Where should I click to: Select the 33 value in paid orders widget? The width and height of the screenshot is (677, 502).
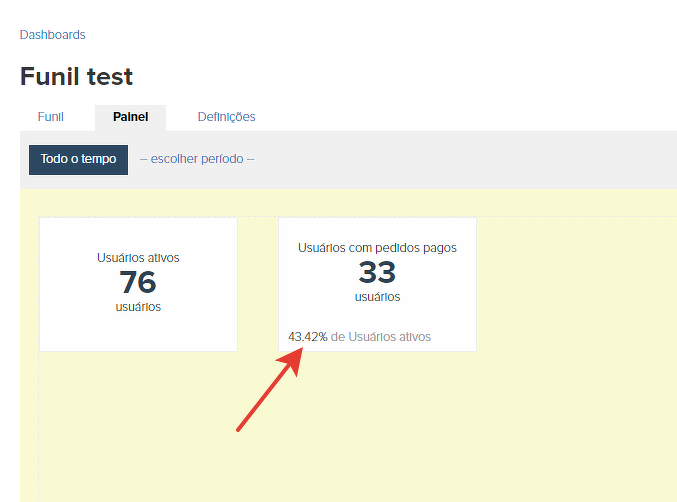(x=377, y=272)
